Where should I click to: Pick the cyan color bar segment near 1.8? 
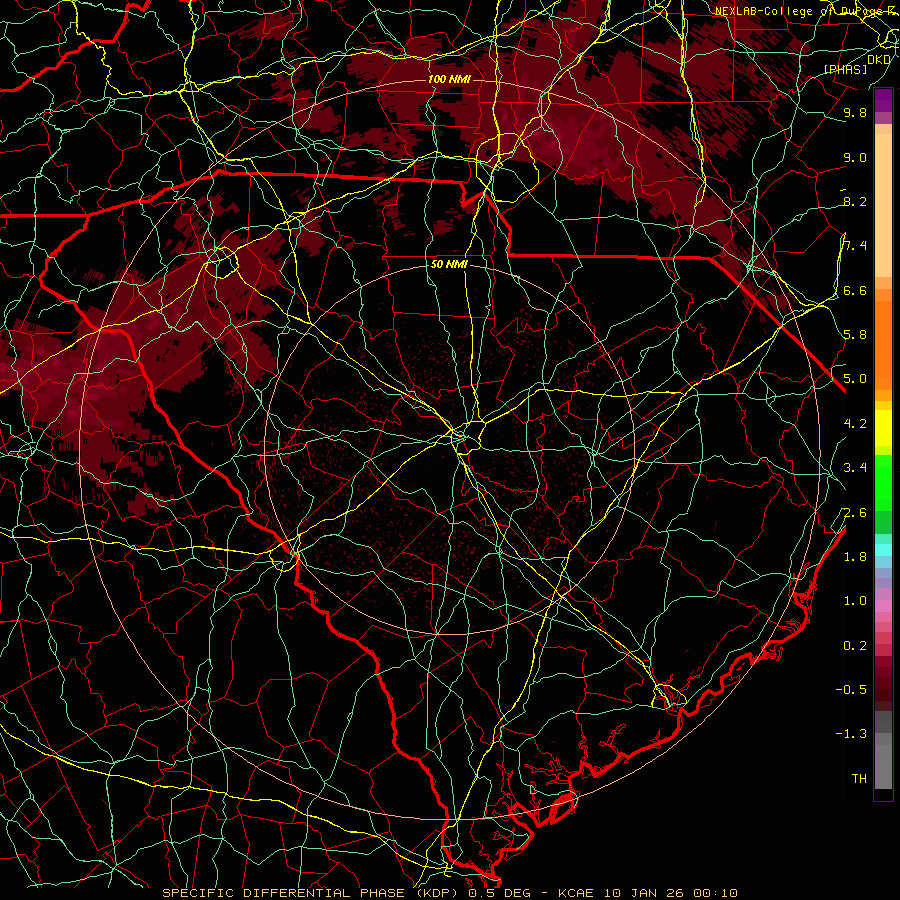pos(883,550)
